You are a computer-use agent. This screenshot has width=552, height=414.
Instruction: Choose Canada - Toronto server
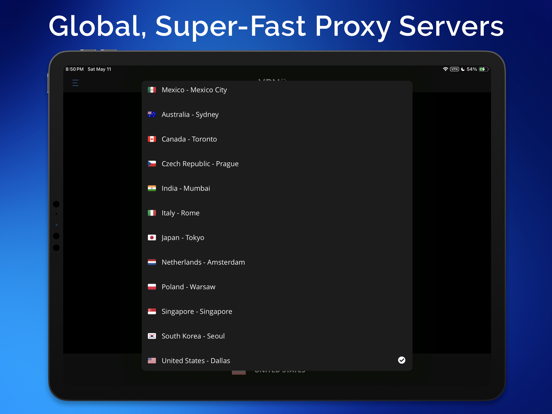[277, 139]
